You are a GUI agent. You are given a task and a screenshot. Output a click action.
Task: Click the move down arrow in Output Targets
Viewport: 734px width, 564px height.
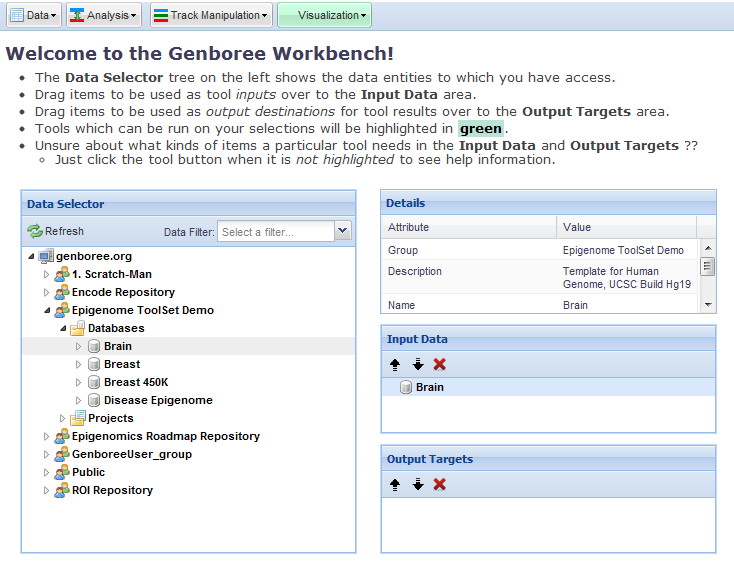coord(417,484)
